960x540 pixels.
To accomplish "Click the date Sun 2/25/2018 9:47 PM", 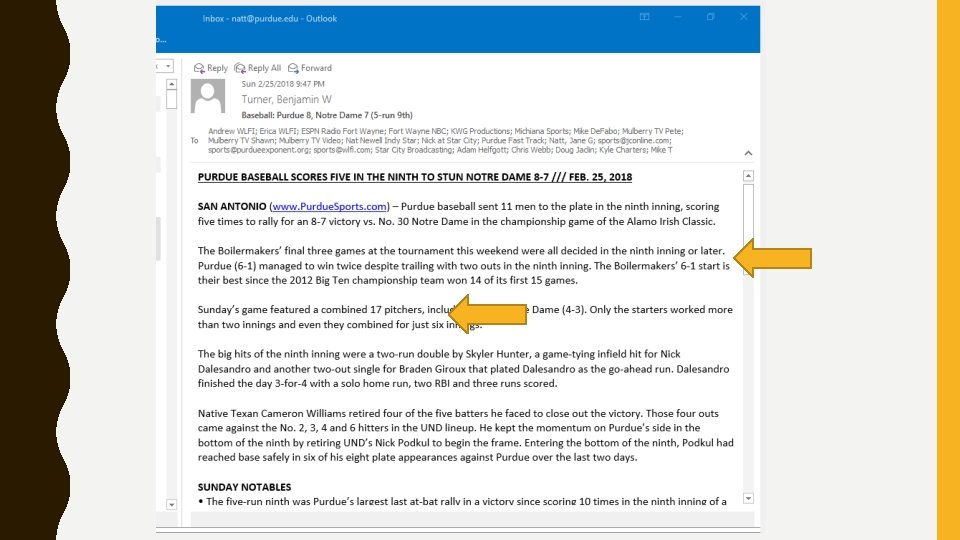I will [x=283, y=84].
